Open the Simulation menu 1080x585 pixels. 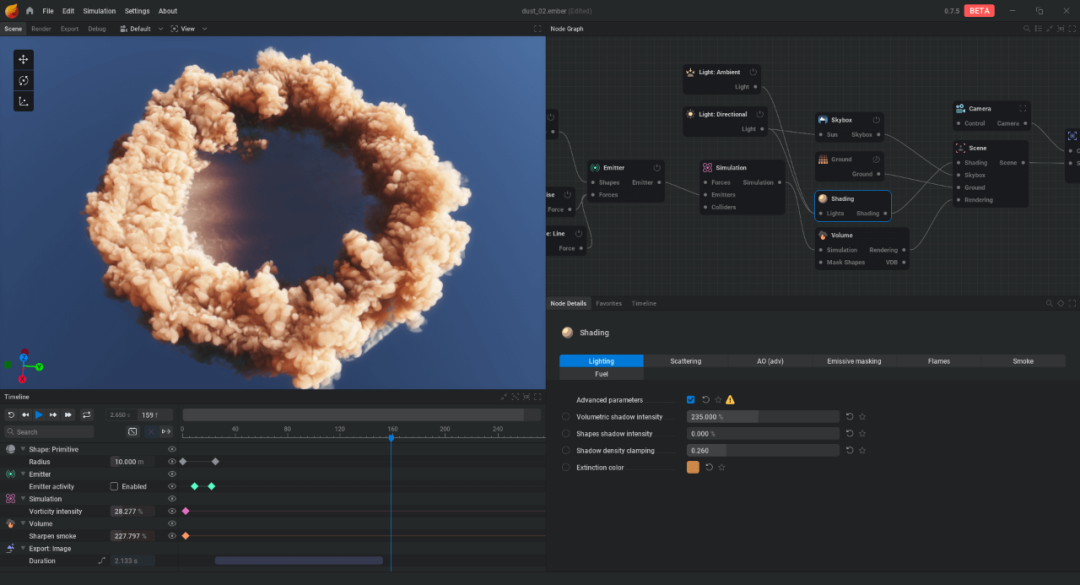(99, 11)
